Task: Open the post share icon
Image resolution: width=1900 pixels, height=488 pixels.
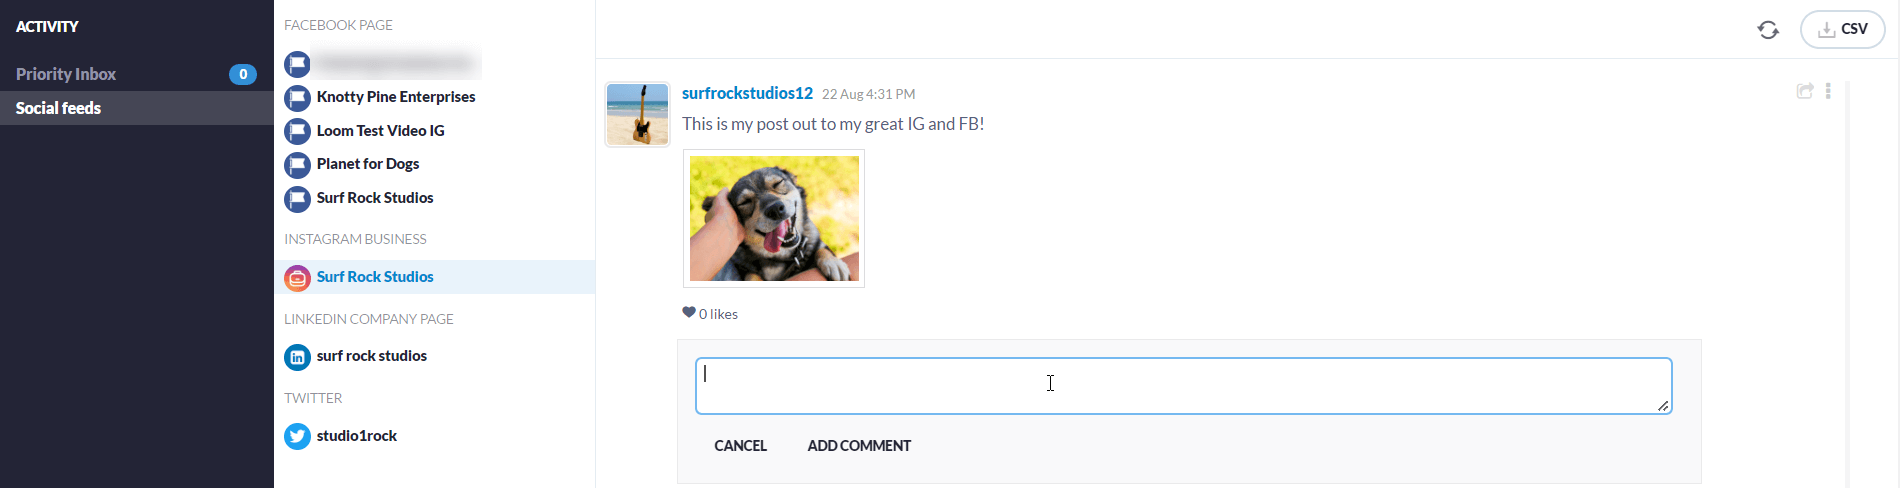Action: [x=1805, y=91]
